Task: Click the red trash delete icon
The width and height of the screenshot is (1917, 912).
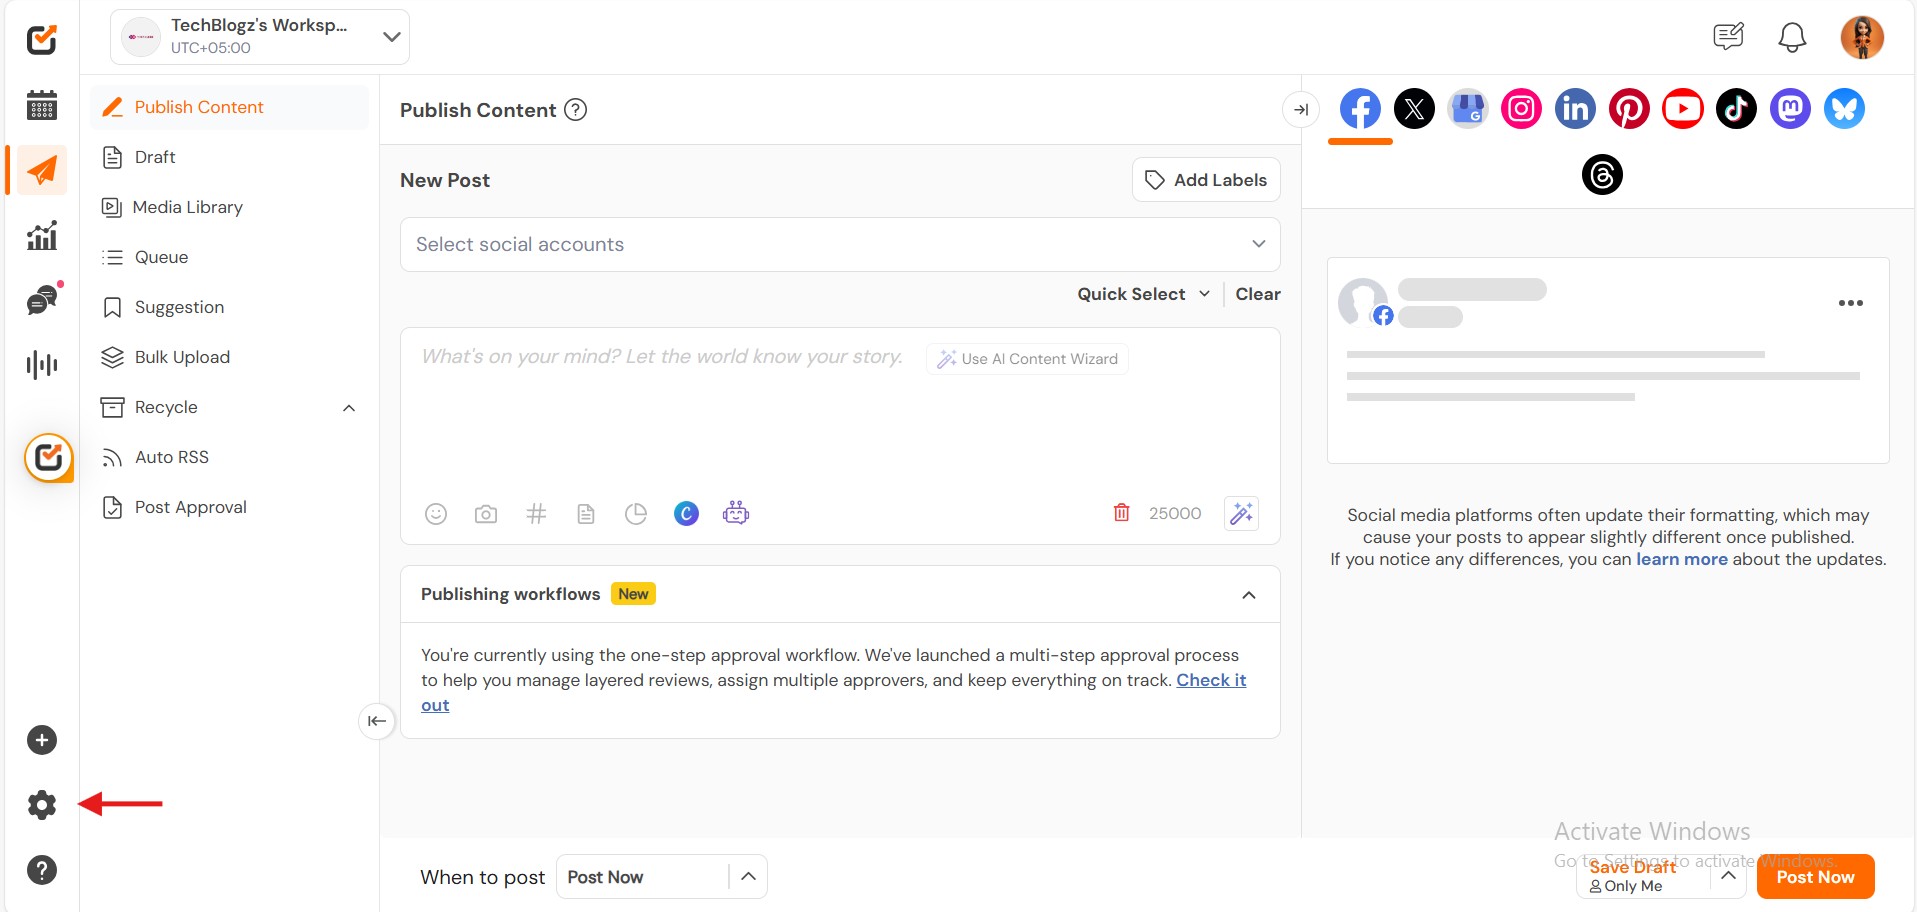Action: pos(1121,513)
